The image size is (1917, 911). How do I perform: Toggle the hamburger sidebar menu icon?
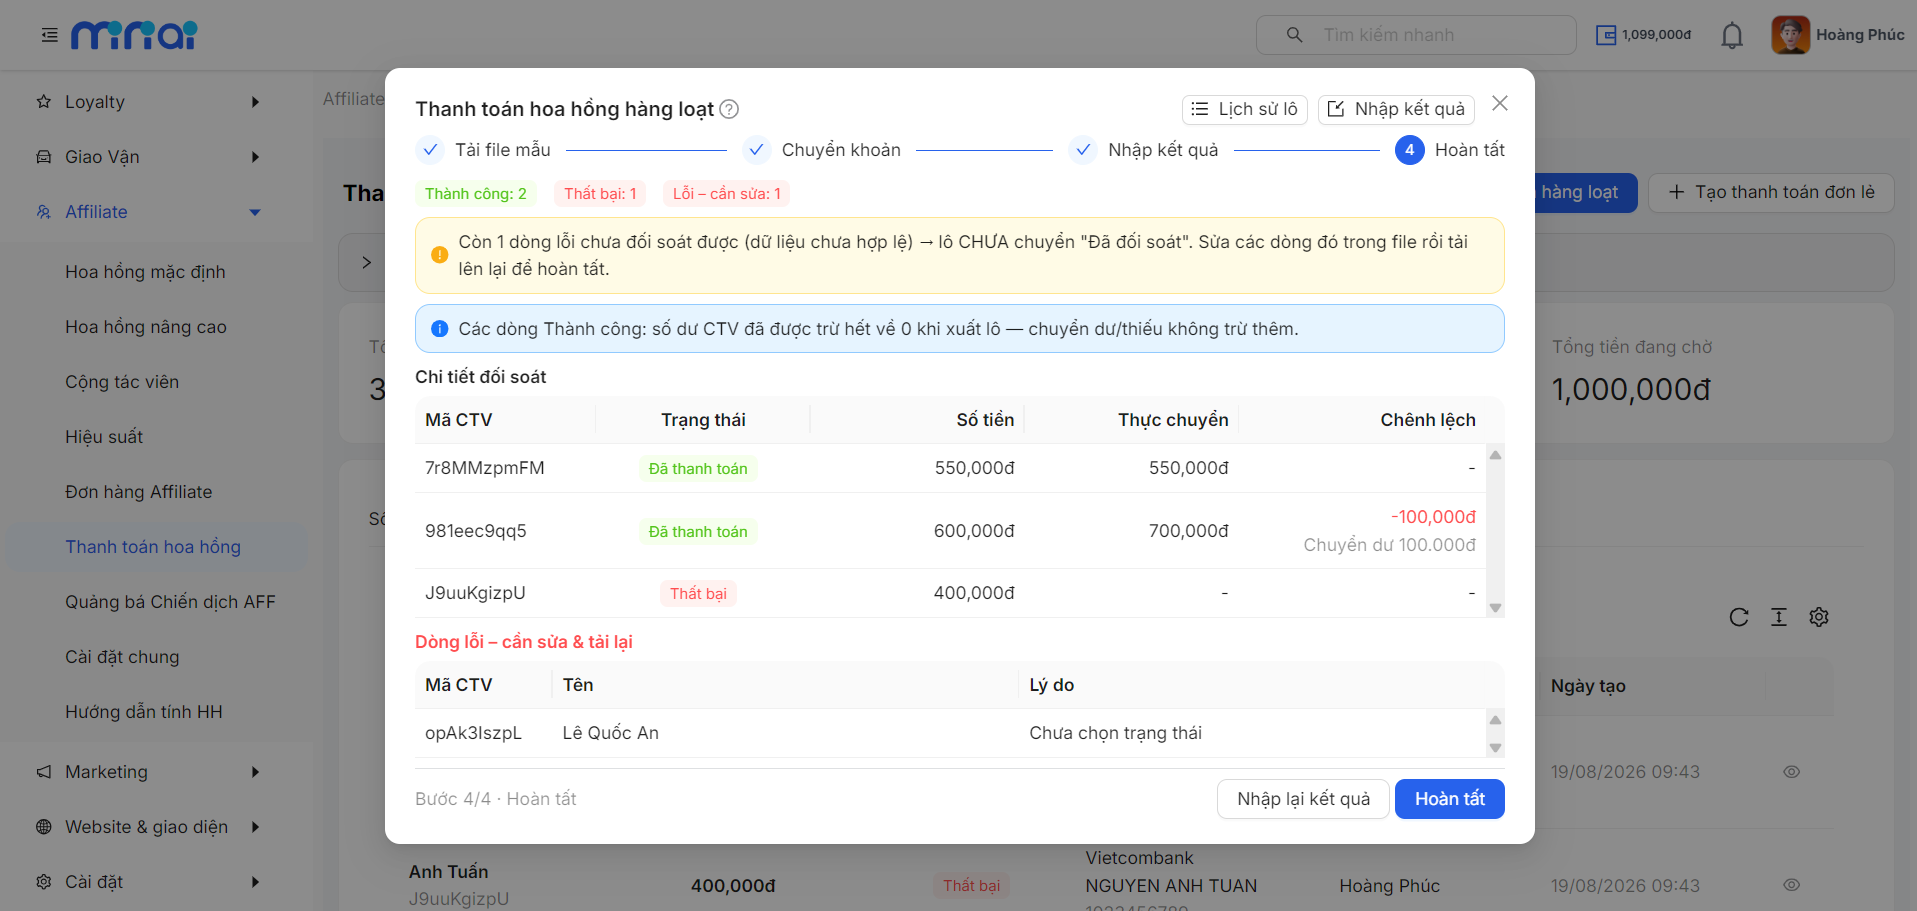click(x=49, y=35)
